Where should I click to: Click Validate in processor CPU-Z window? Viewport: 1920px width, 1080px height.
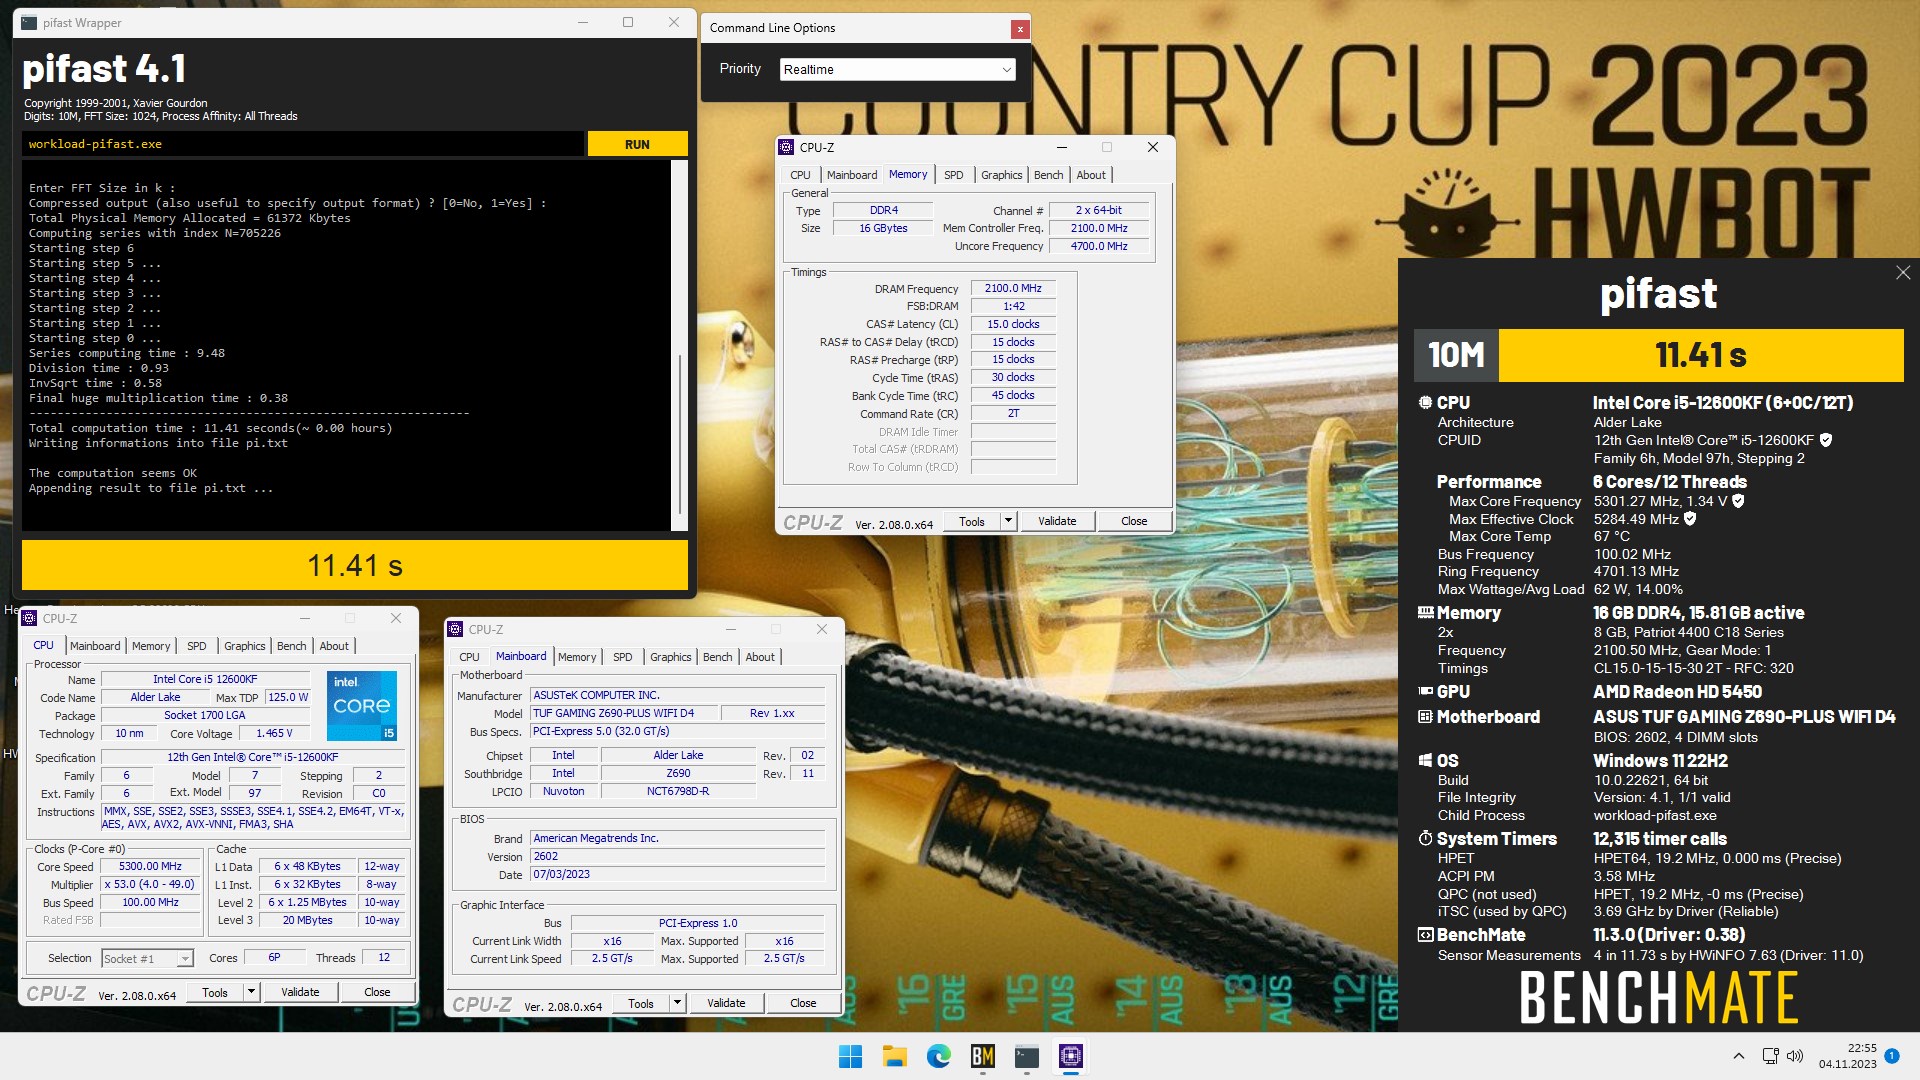click(300, 992)
